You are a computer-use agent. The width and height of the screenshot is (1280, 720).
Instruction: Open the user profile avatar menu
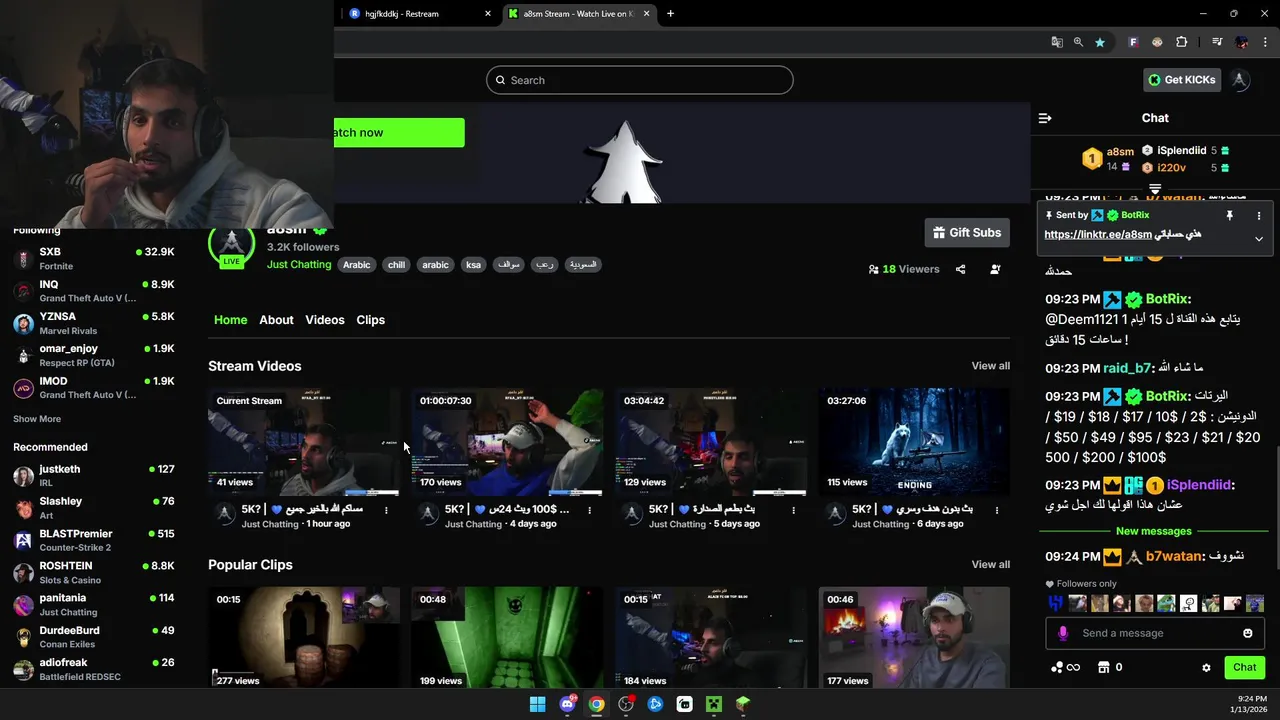tap(1240, 80)
